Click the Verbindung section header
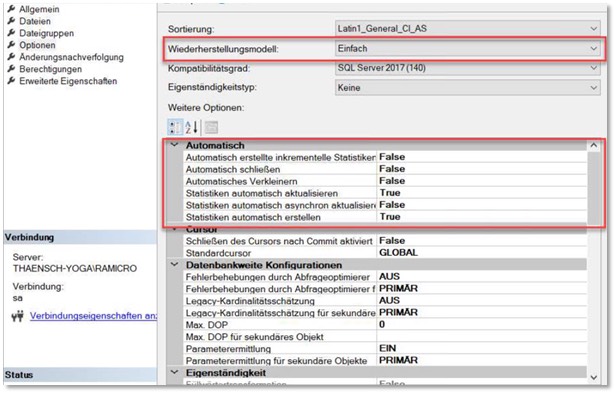 [x=80, y=237]
